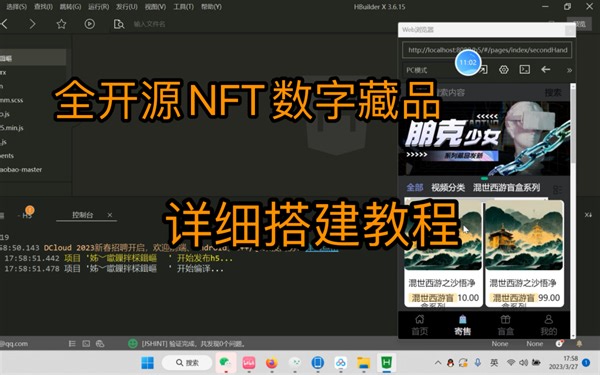Go to 首页 in bottom navigation
Screen dimensions: 600x375
(420, 325)
